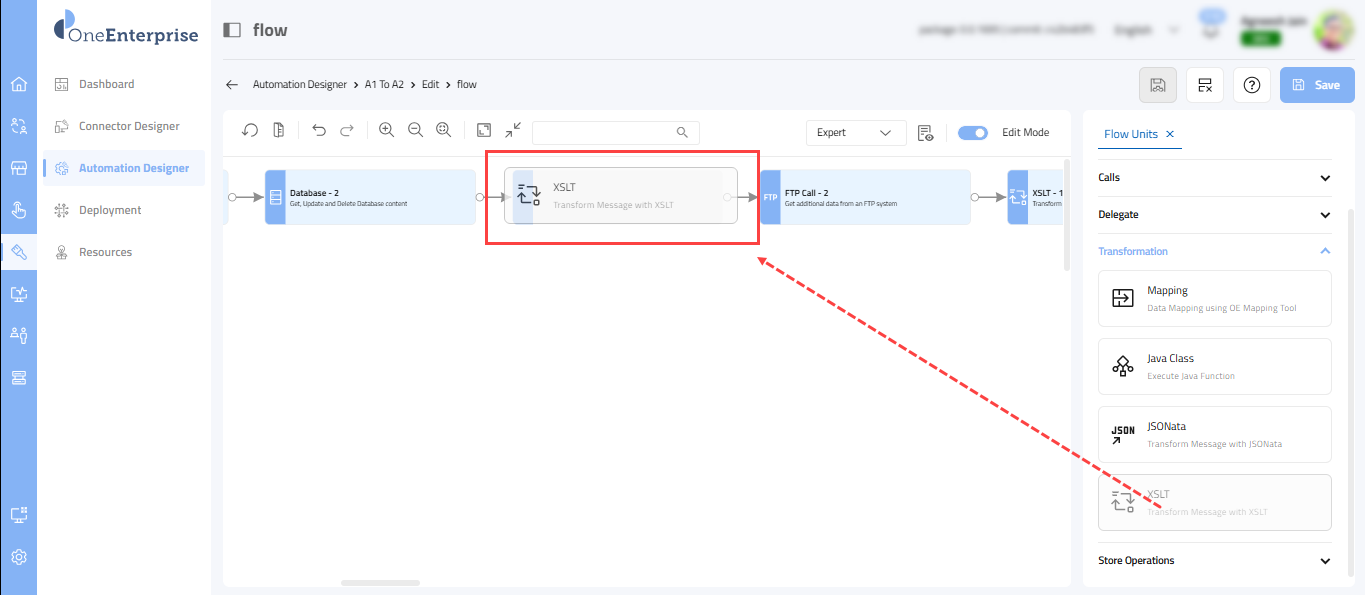Open Connector Designer from sidebar menu
Viewport: 1365px width, 595px height.
129,126
